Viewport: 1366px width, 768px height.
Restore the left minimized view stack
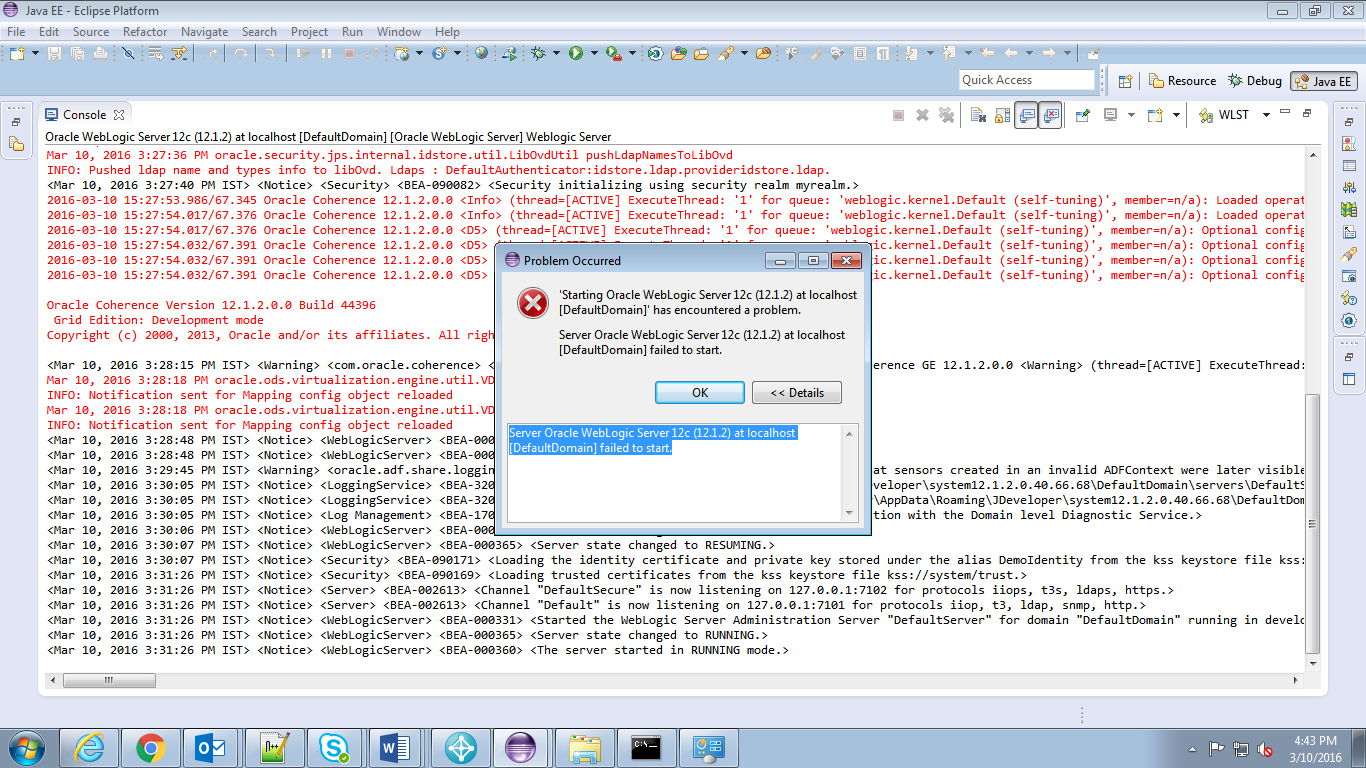[16, 122]
